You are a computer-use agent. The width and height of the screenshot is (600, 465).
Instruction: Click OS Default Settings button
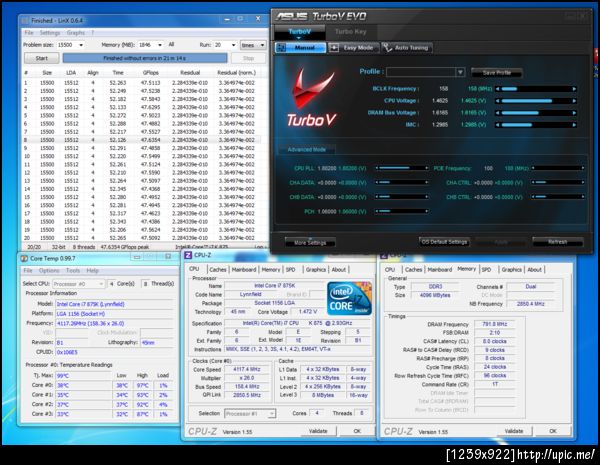[444, 242]
